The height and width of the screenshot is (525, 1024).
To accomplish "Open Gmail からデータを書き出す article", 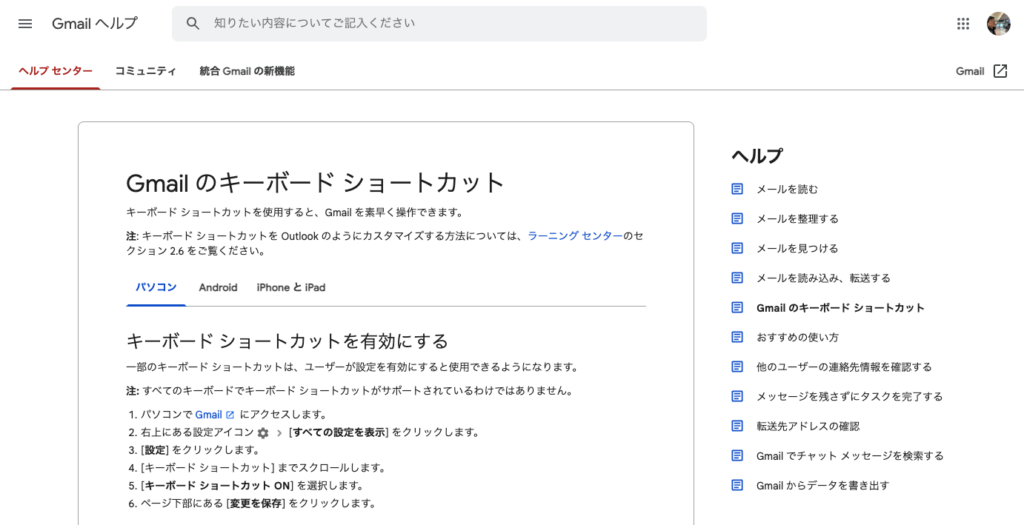I will pos(822,485).
